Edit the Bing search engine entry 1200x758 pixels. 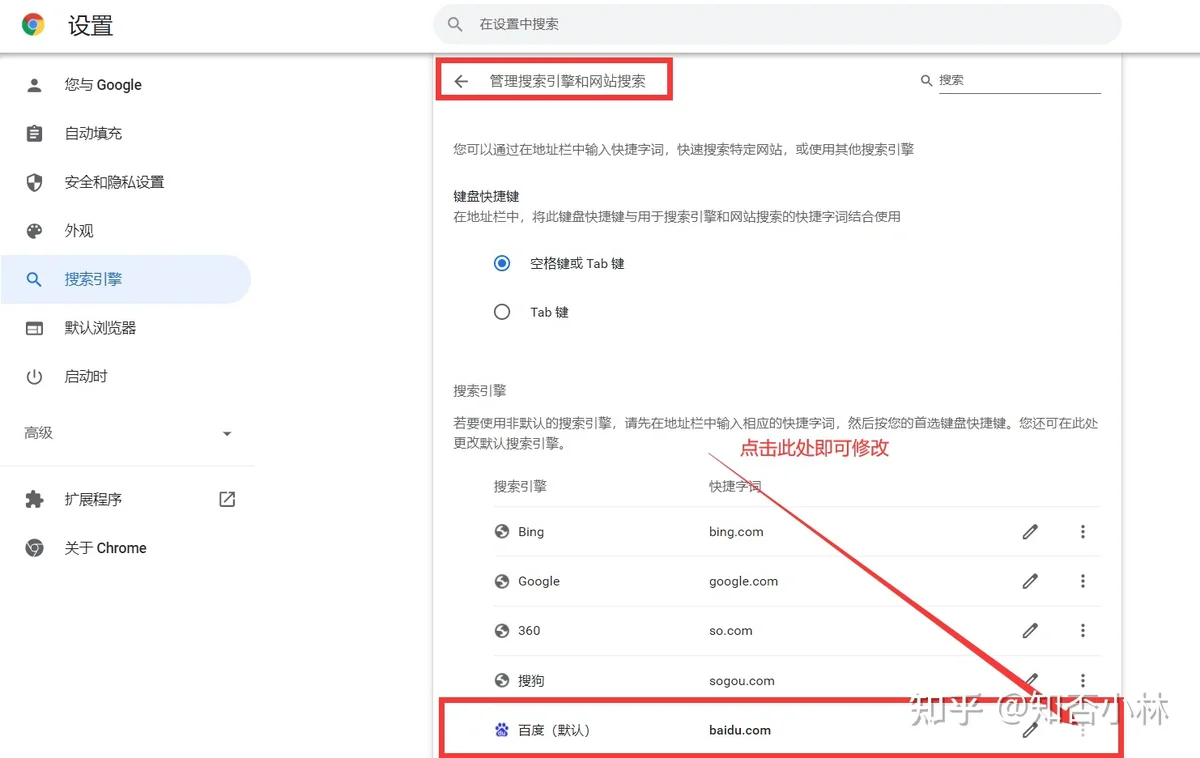tap(1030, 532)
